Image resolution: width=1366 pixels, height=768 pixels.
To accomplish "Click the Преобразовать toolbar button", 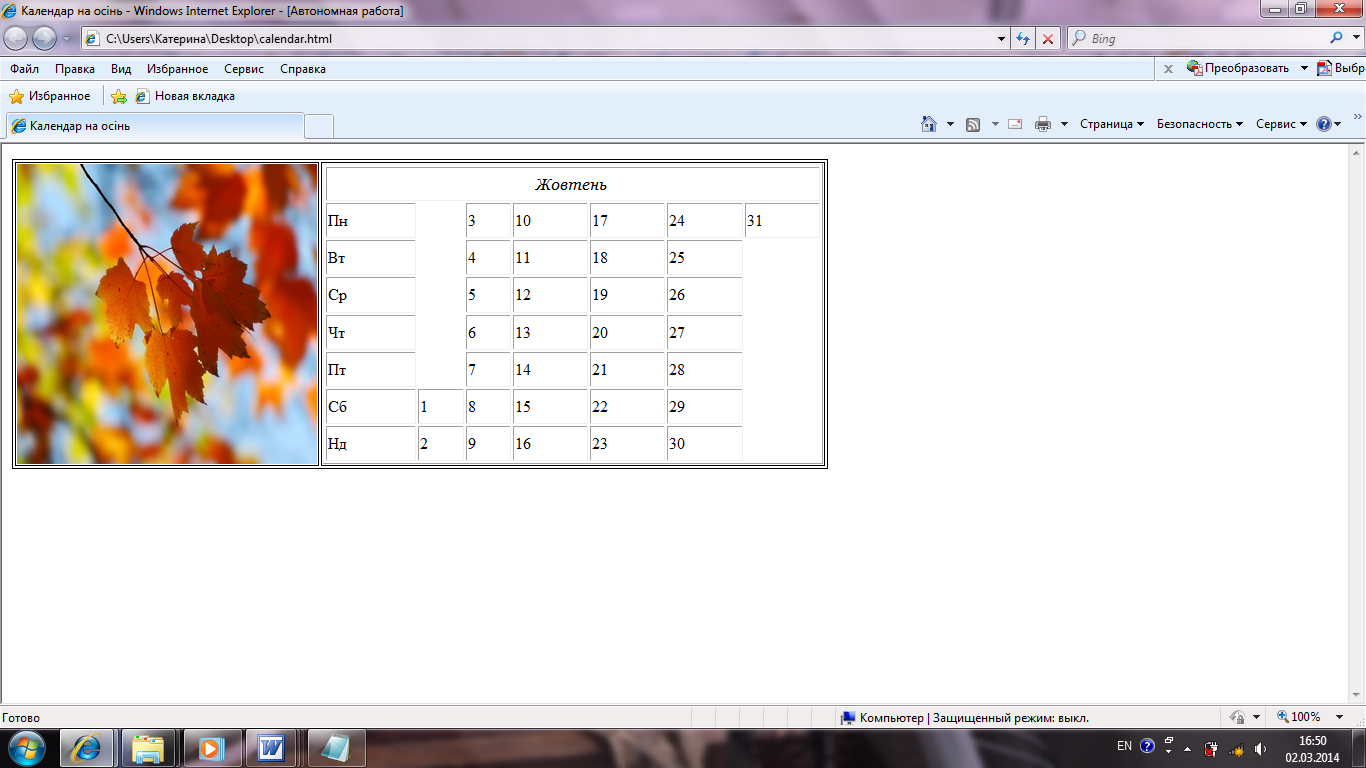I will tap(1238, 68).
